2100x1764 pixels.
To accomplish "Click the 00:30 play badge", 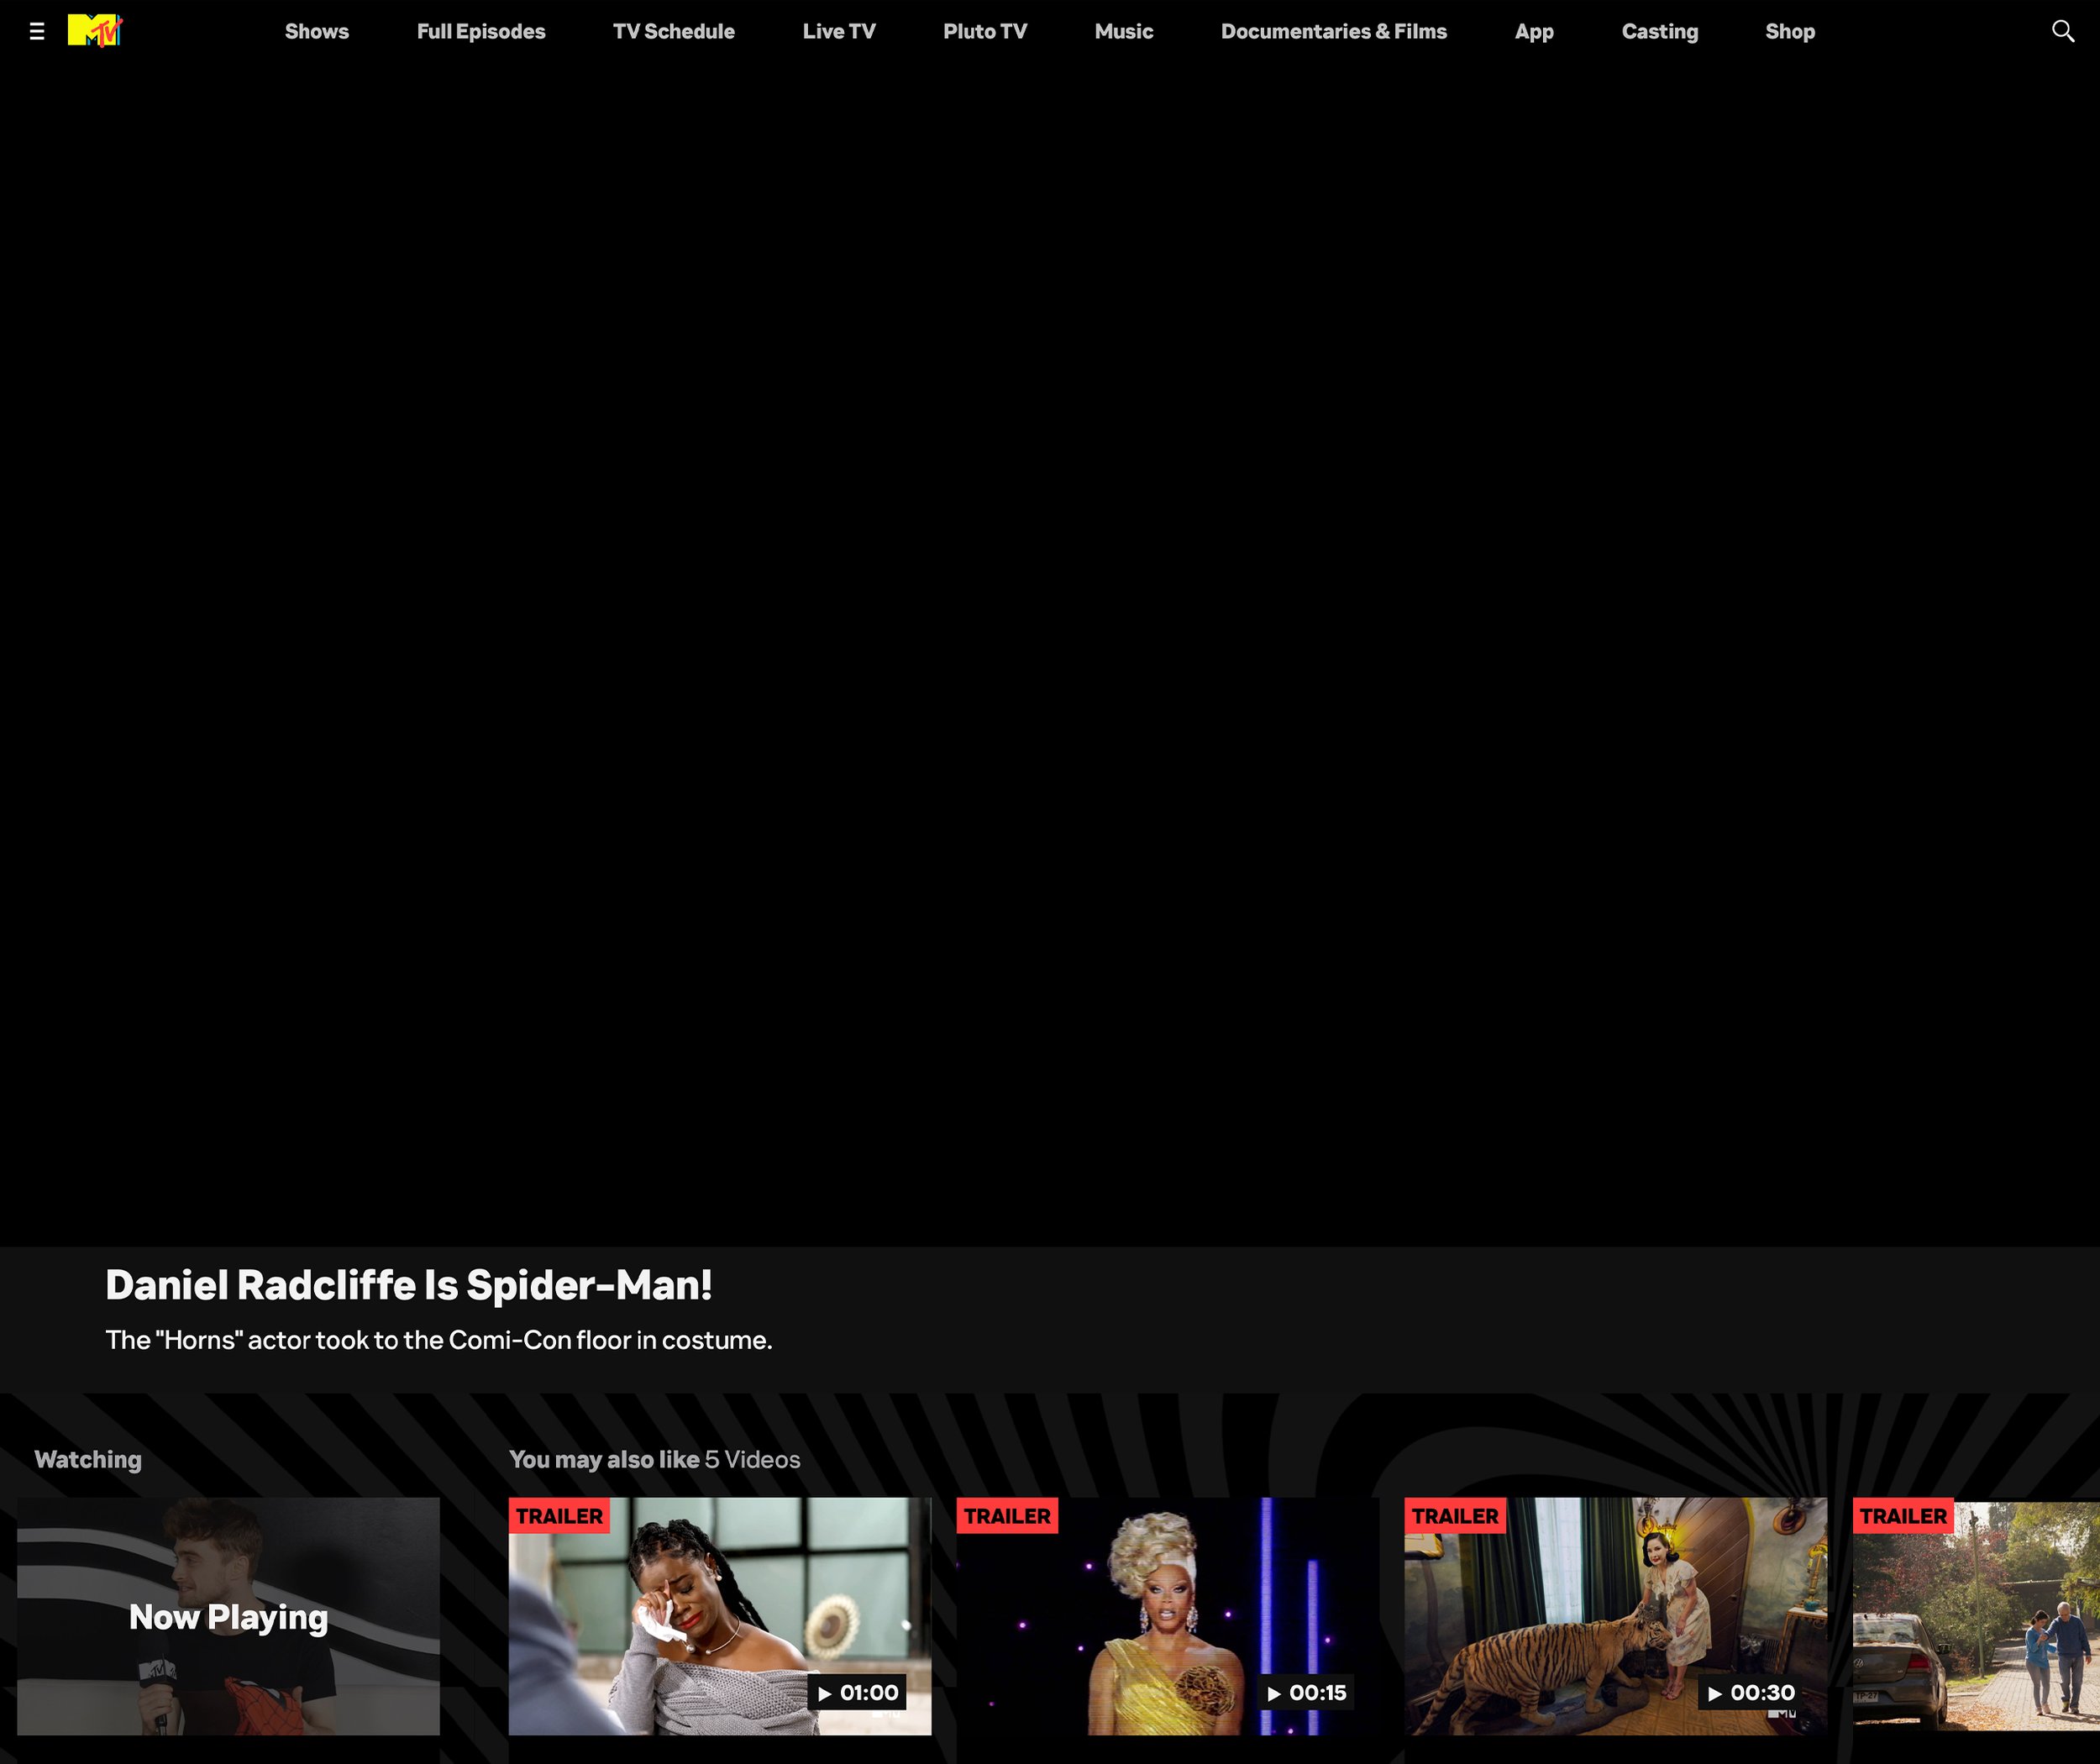I will click(x=1751, y=1693).
